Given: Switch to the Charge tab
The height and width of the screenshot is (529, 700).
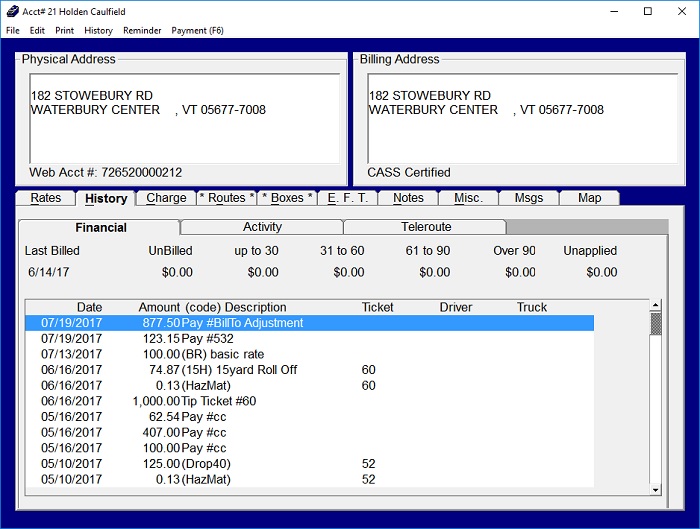Looking at the screenshot, I should 166,198.
